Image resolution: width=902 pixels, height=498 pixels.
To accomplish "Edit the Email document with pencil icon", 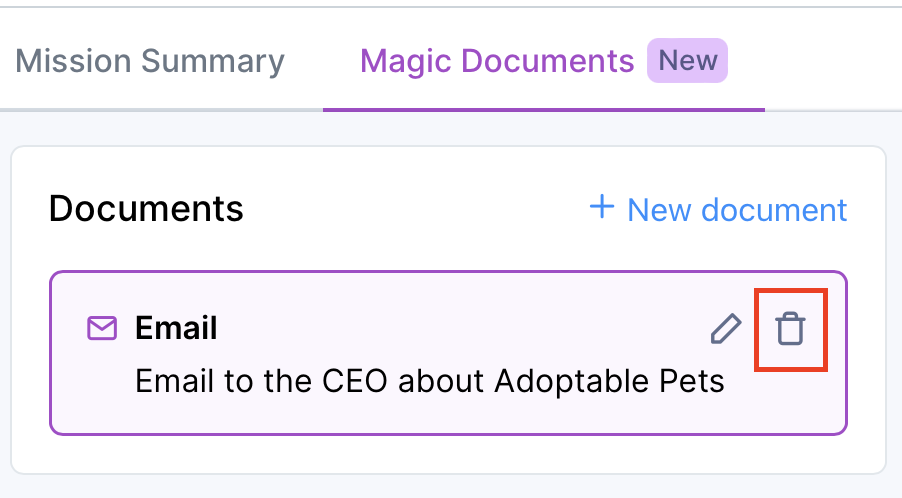I will tap(726, 328).
